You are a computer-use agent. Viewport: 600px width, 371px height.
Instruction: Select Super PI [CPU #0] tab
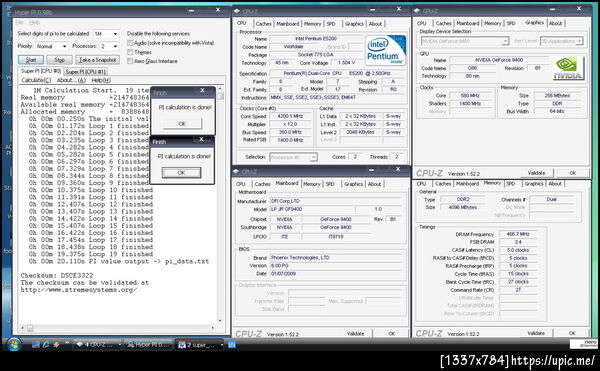tap(41, 71)
